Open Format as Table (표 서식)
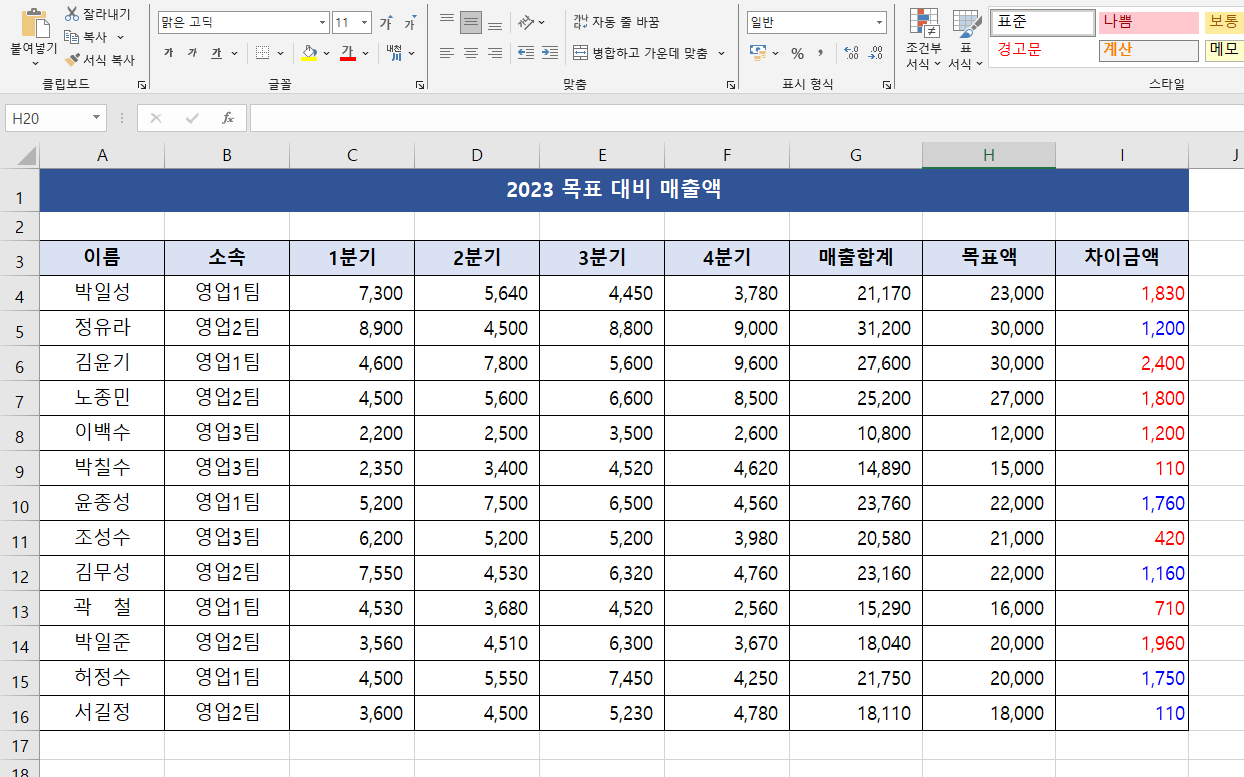This screenshot has width=1244, height=777. point(966,40)
